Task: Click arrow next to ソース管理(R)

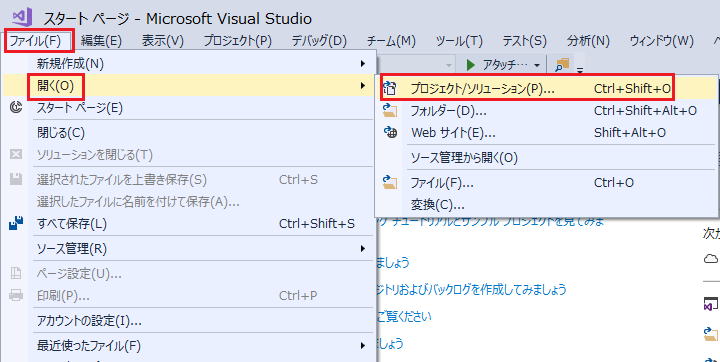Action: point(363,249)
